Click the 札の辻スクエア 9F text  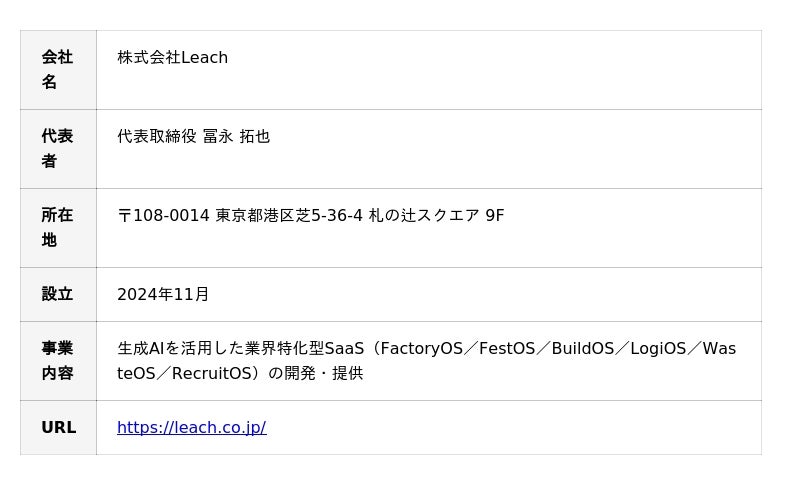click(436, 216)
